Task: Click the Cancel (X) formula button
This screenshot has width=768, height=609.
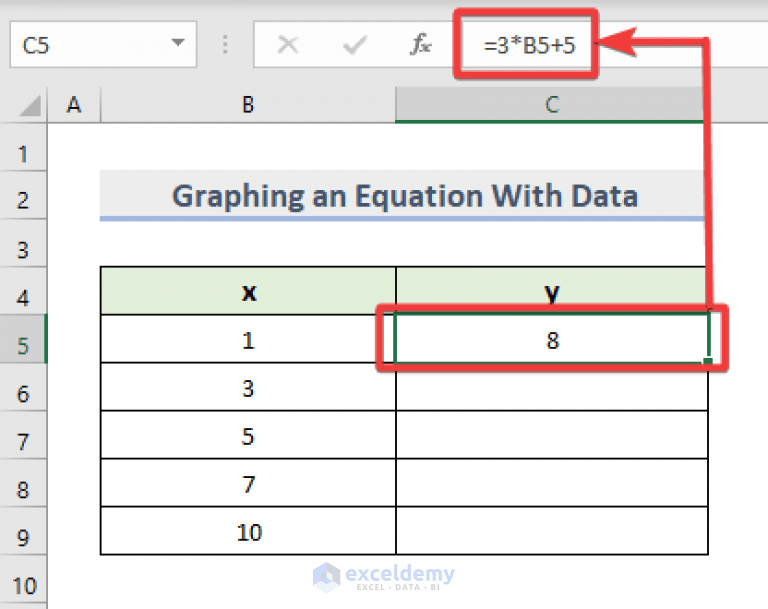Action: (288, 45)
